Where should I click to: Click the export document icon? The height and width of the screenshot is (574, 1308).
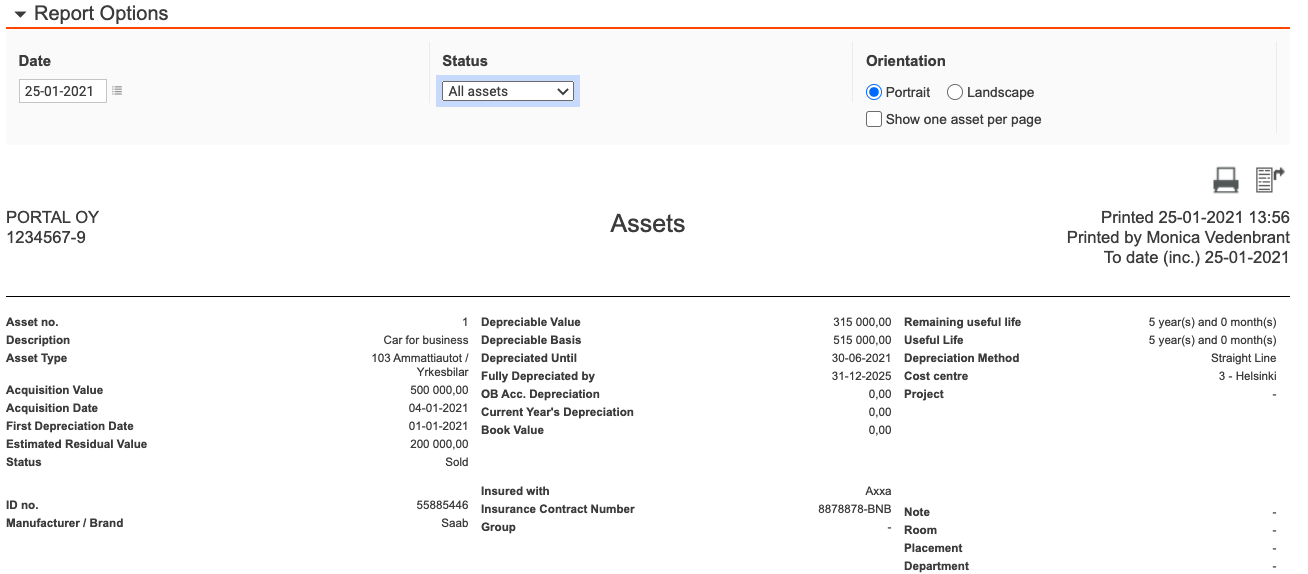tap(1269, 180)
